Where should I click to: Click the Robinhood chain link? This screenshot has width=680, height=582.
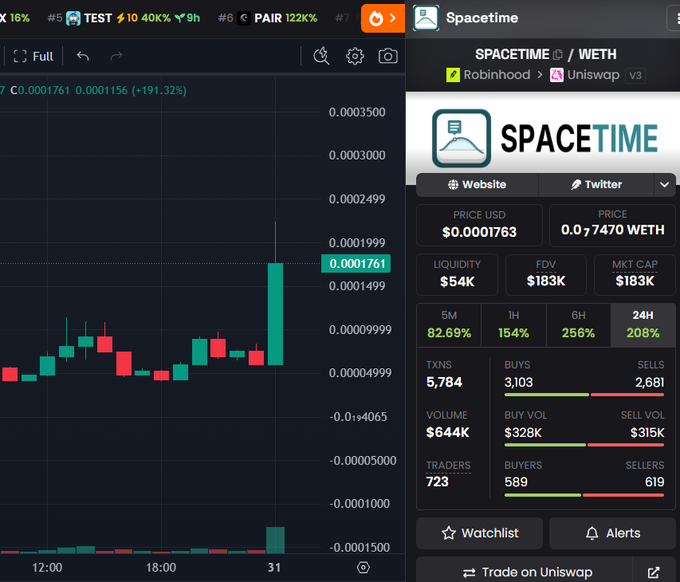488,75
